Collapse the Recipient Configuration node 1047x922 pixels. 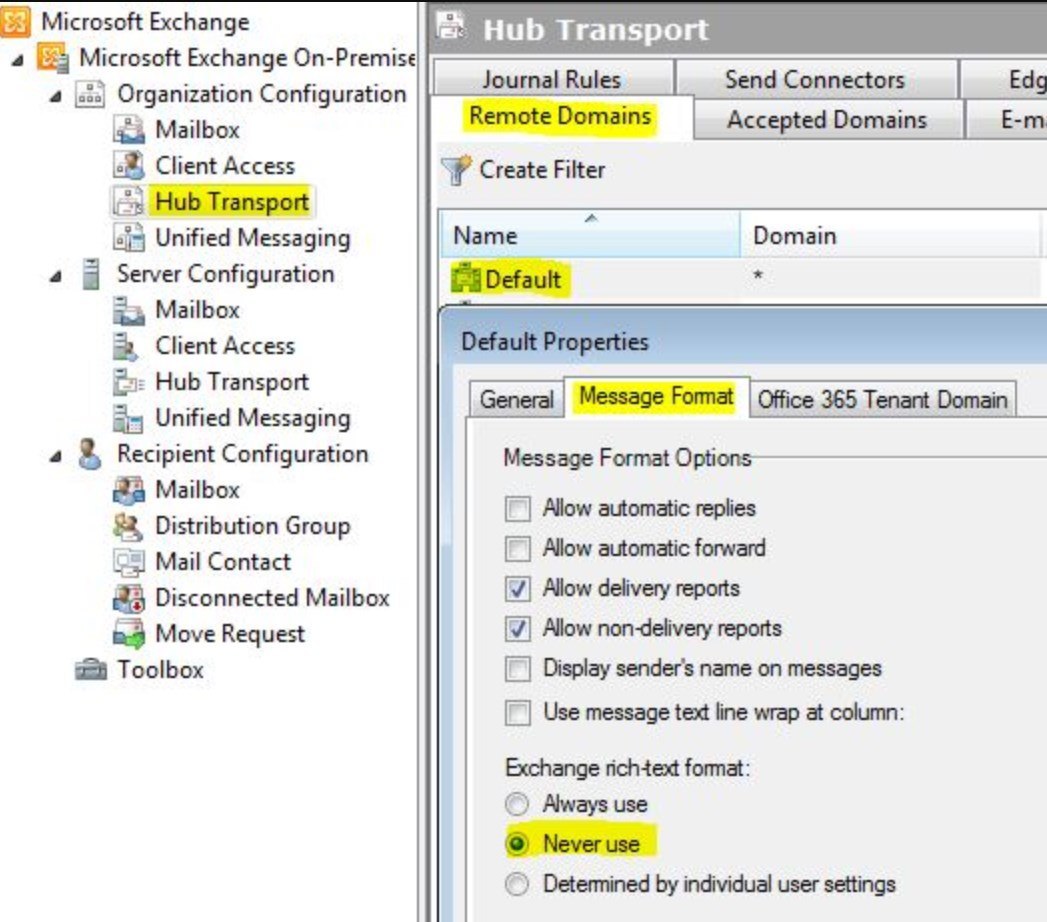pyautogui.click(x=56, y=457)
